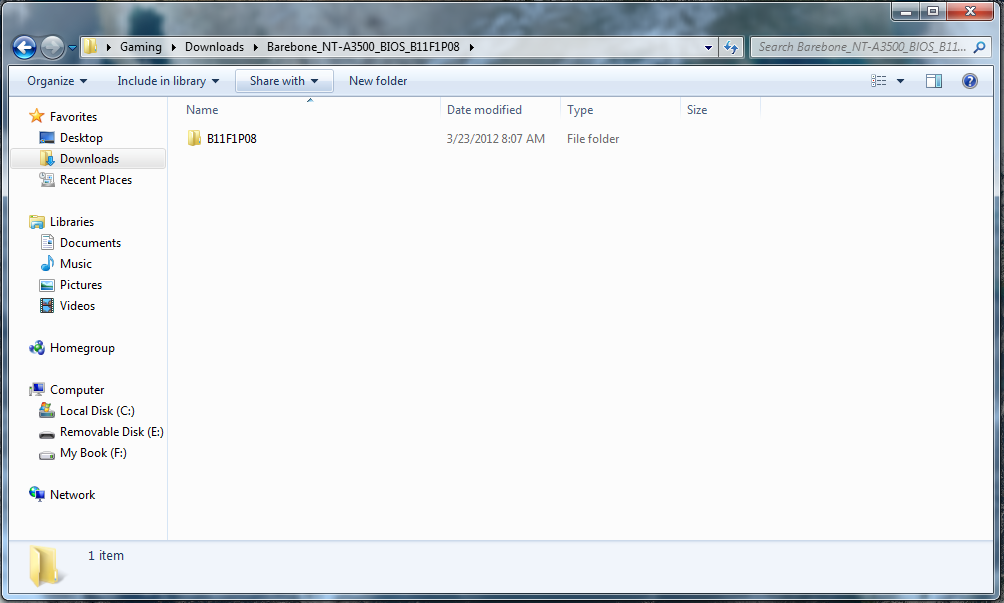1004x603 pixels.
Task: Select Network in the navigation pane
Action: [72, 495]
